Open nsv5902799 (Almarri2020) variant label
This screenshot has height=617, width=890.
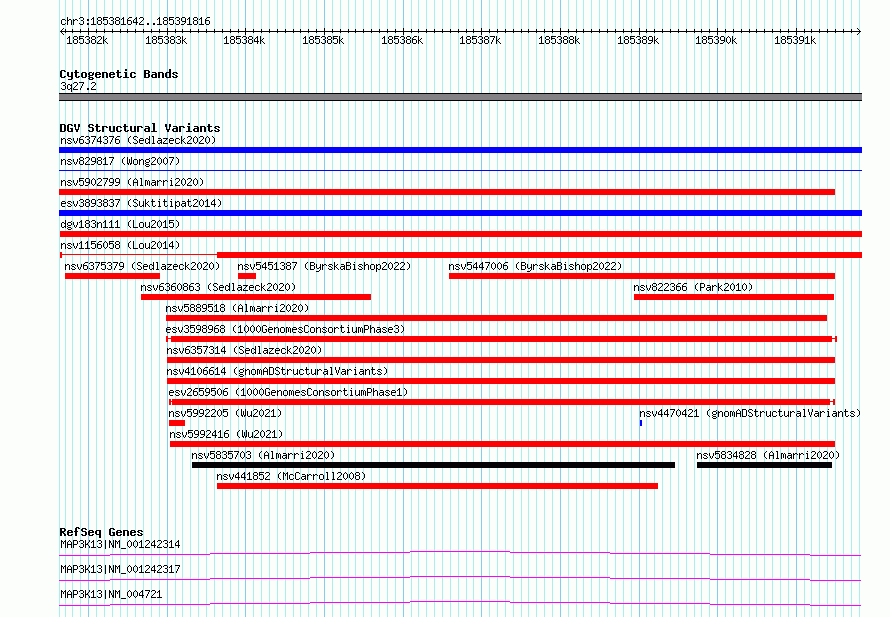point(132,182)
